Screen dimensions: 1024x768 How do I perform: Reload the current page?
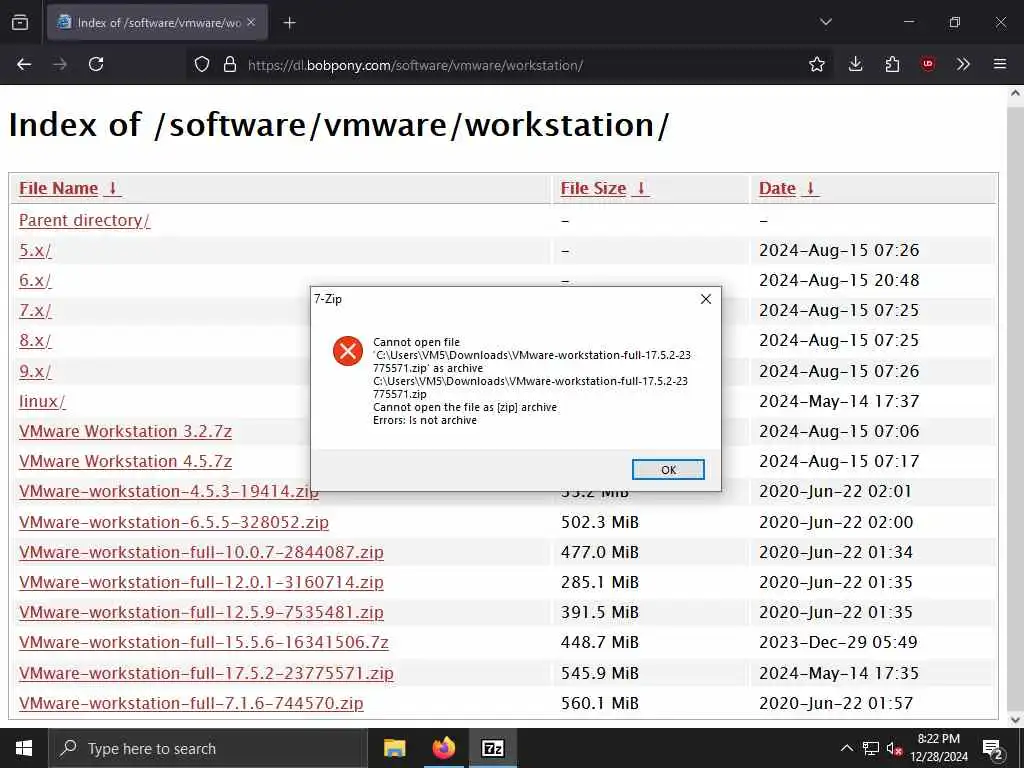pyautogui.click(x=96, y=64)
